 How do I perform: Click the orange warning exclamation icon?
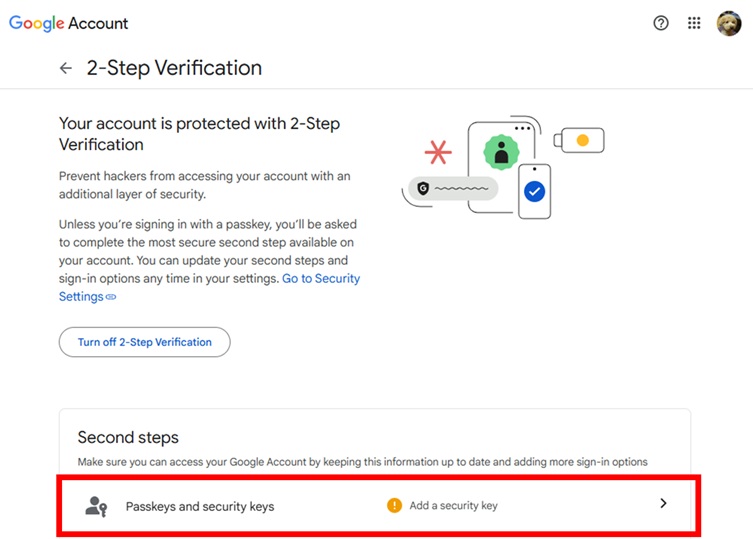pos(394,505)
